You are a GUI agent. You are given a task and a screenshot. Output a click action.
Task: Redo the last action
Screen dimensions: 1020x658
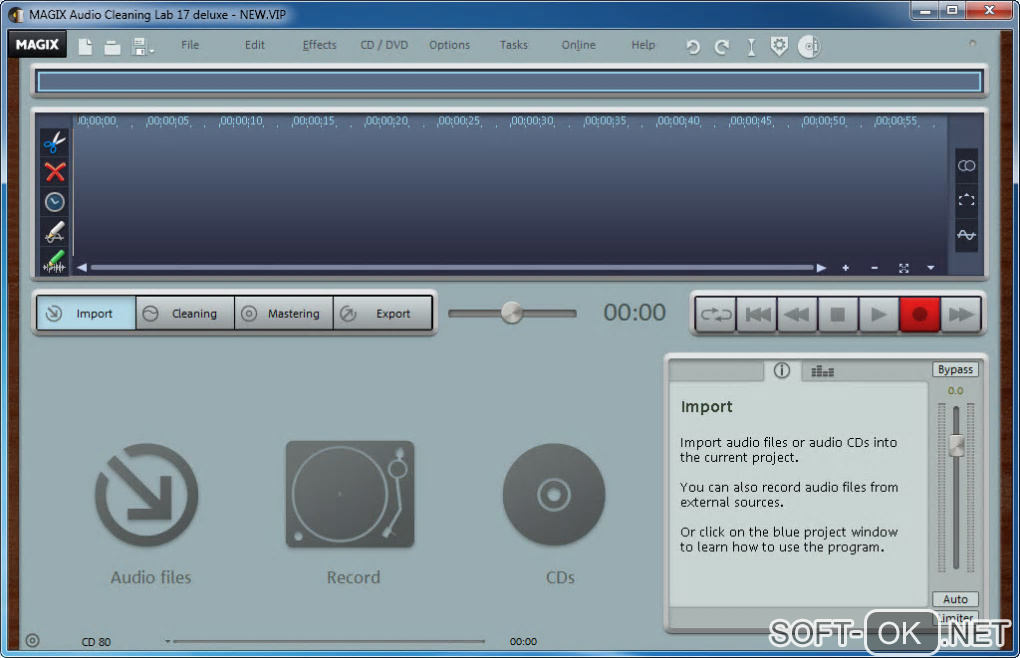point(722,47)
